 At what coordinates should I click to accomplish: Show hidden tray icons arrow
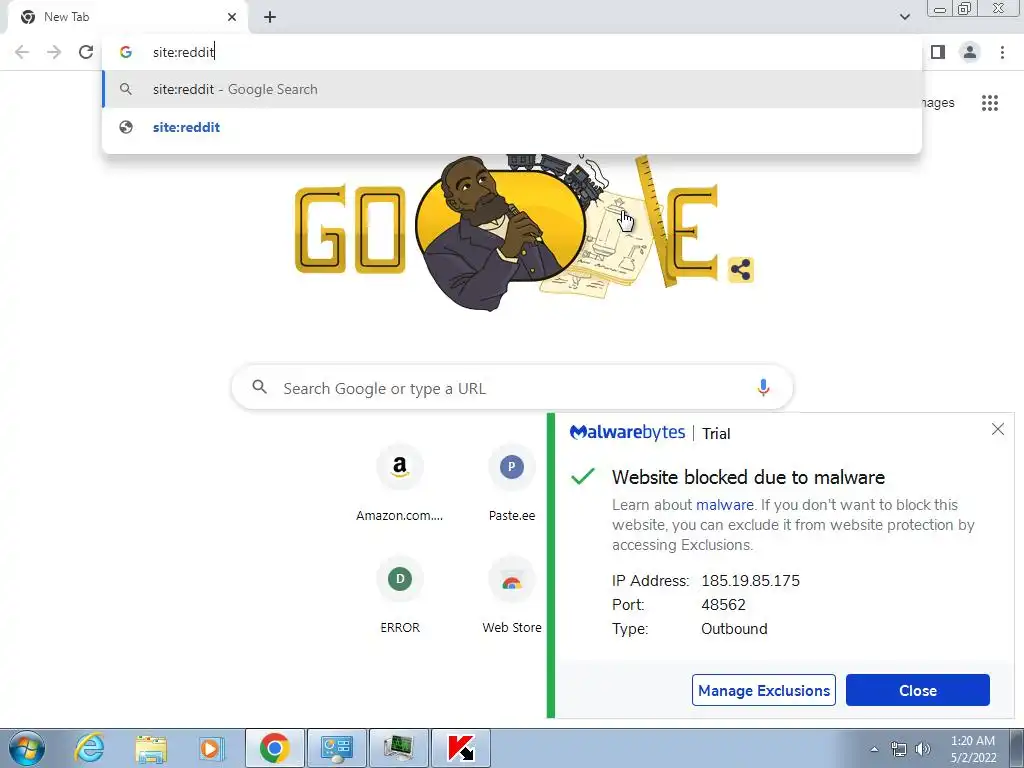[874, 749]
